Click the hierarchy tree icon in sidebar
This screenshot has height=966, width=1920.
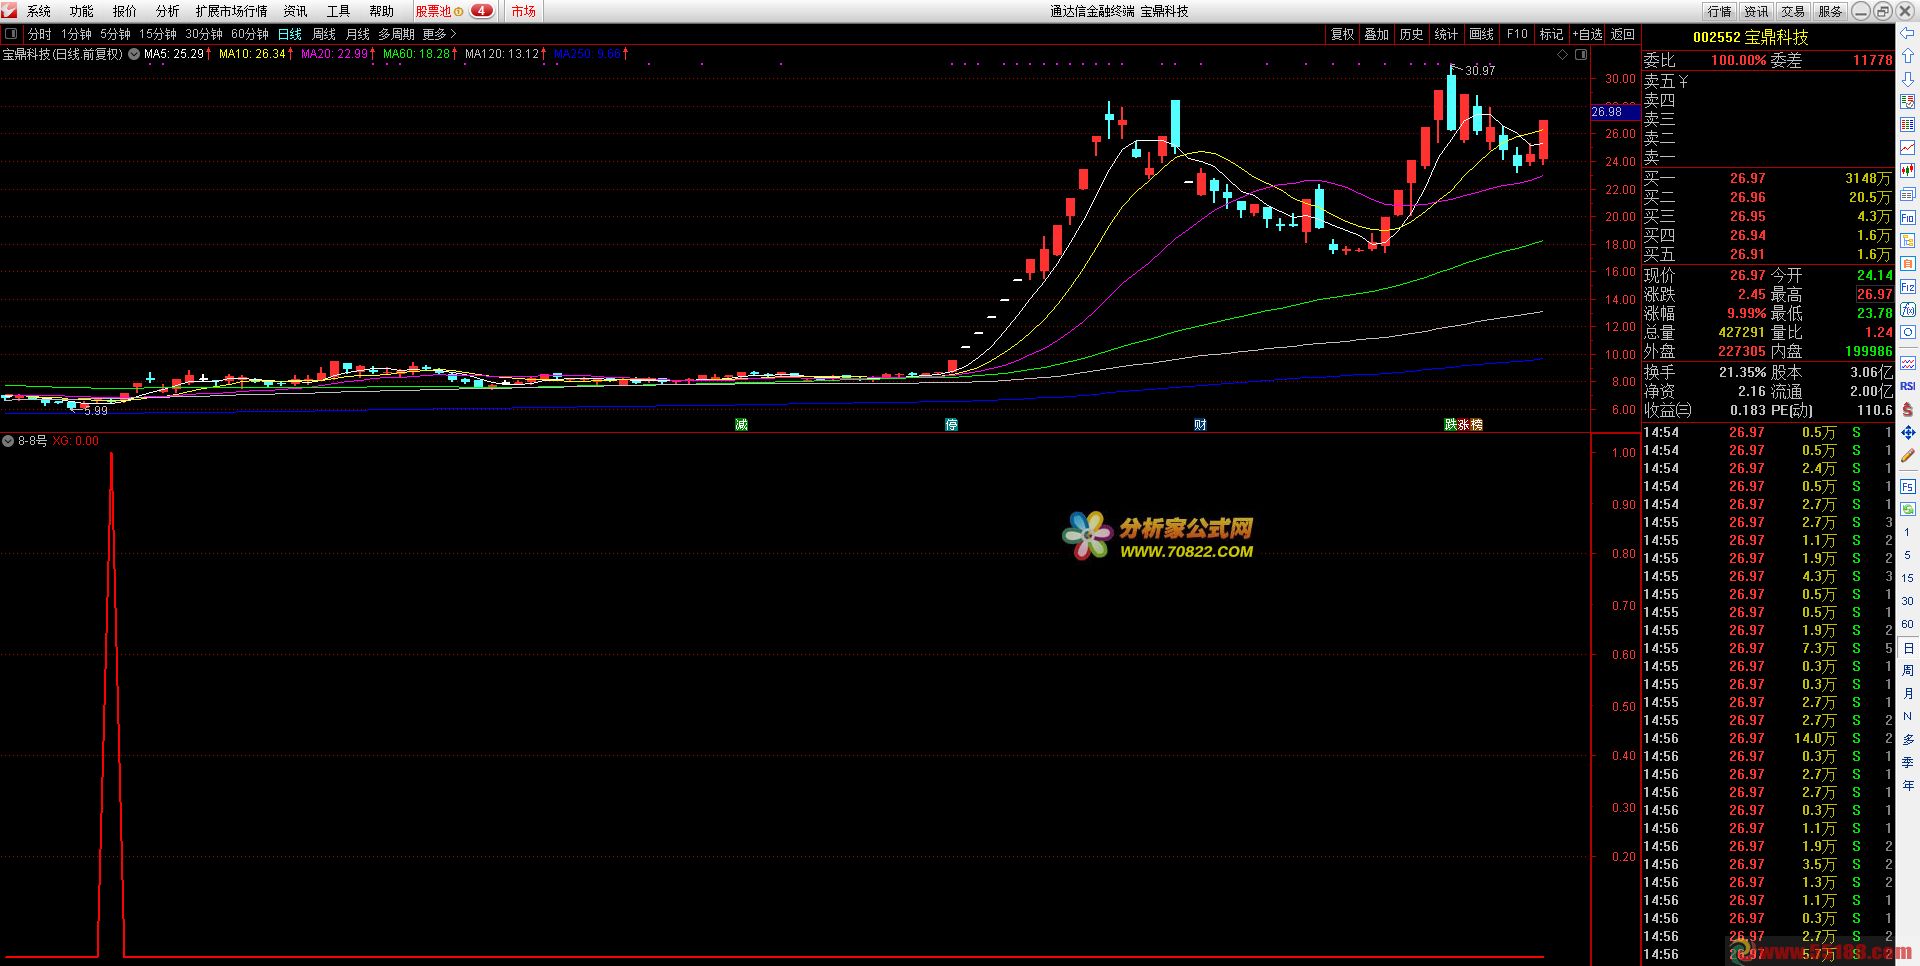click(x=1907, y=240)
